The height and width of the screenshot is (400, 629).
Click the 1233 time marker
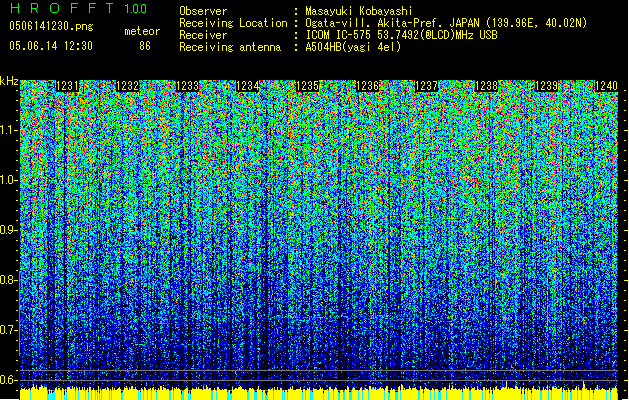coord(188,87)
